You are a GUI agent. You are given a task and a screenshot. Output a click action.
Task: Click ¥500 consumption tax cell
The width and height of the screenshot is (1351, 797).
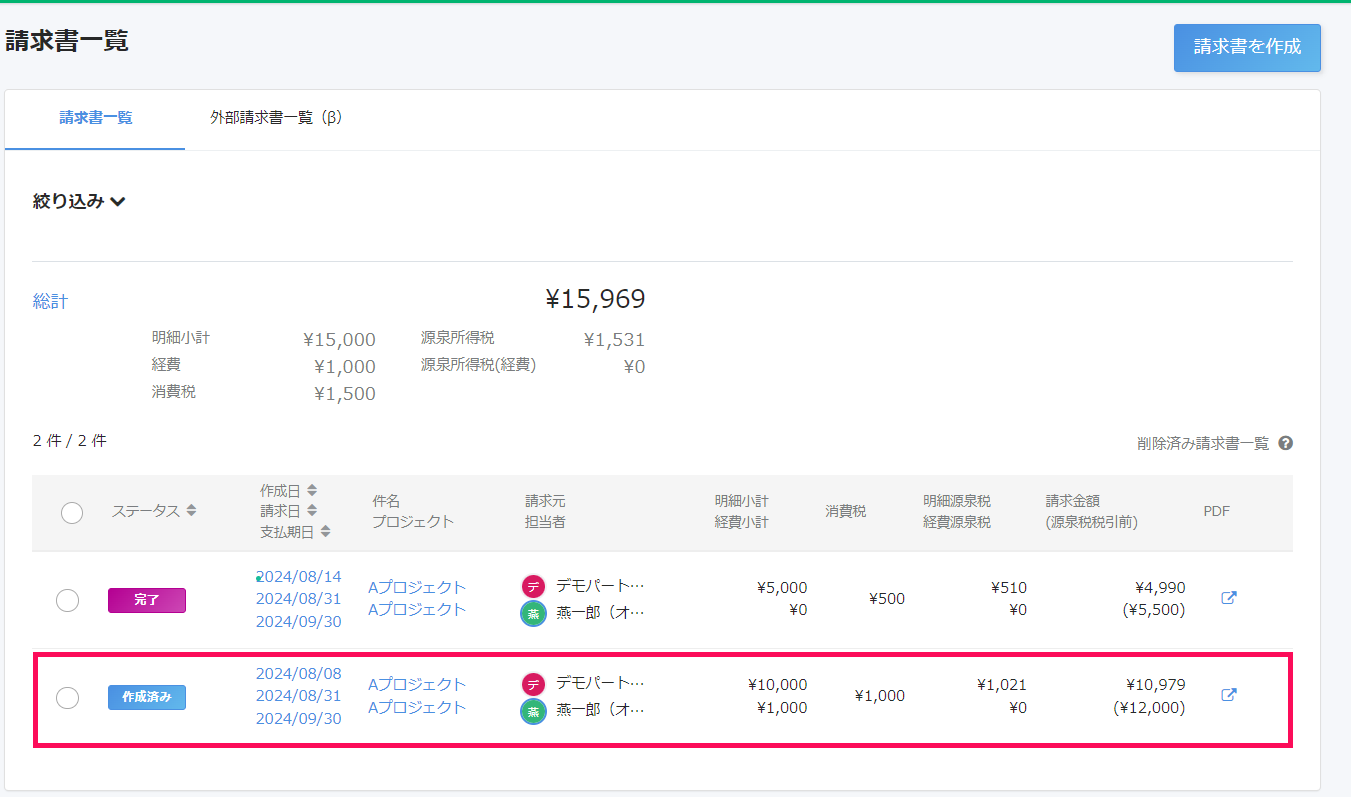pyautogui.click(x=887, y=598)
